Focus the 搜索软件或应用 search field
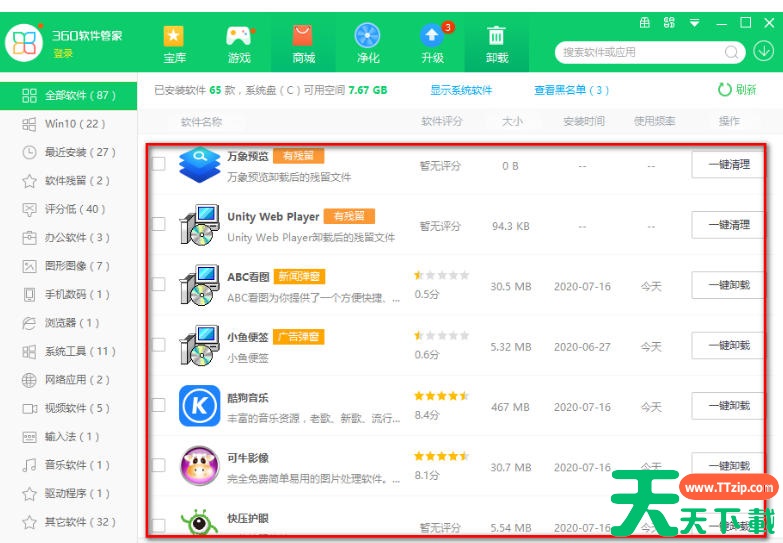This screenshot has height=543, width=783. (x=640, y=52)
